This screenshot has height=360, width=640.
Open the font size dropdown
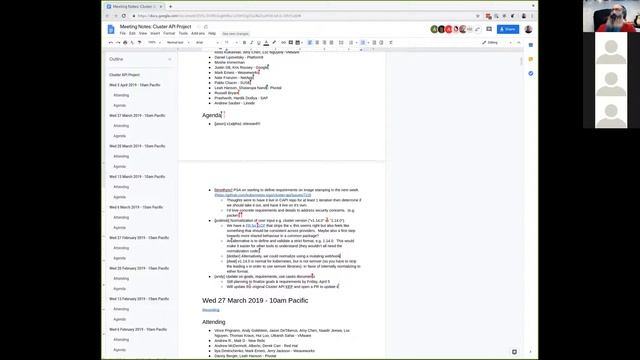coord(230,42)
